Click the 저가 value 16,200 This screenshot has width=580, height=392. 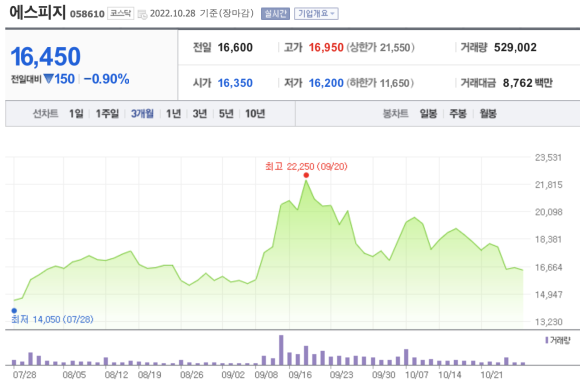[326, 83]
